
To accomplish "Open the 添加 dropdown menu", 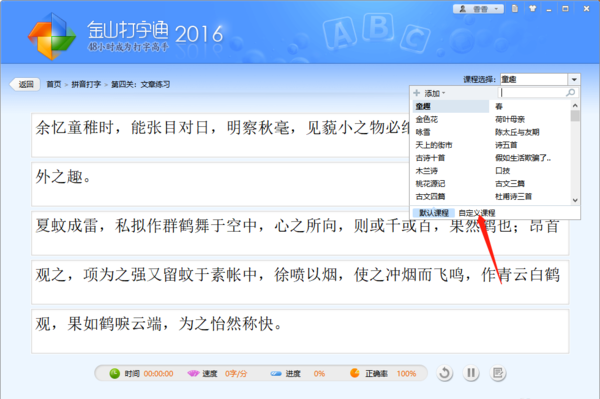I will tap(430, 93).
